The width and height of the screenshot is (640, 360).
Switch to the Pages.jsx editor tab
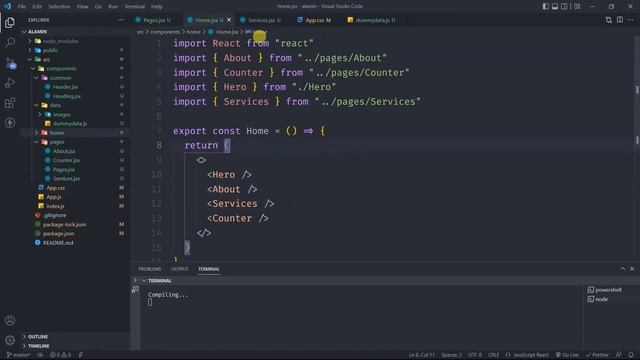click(x=154, y=20)
